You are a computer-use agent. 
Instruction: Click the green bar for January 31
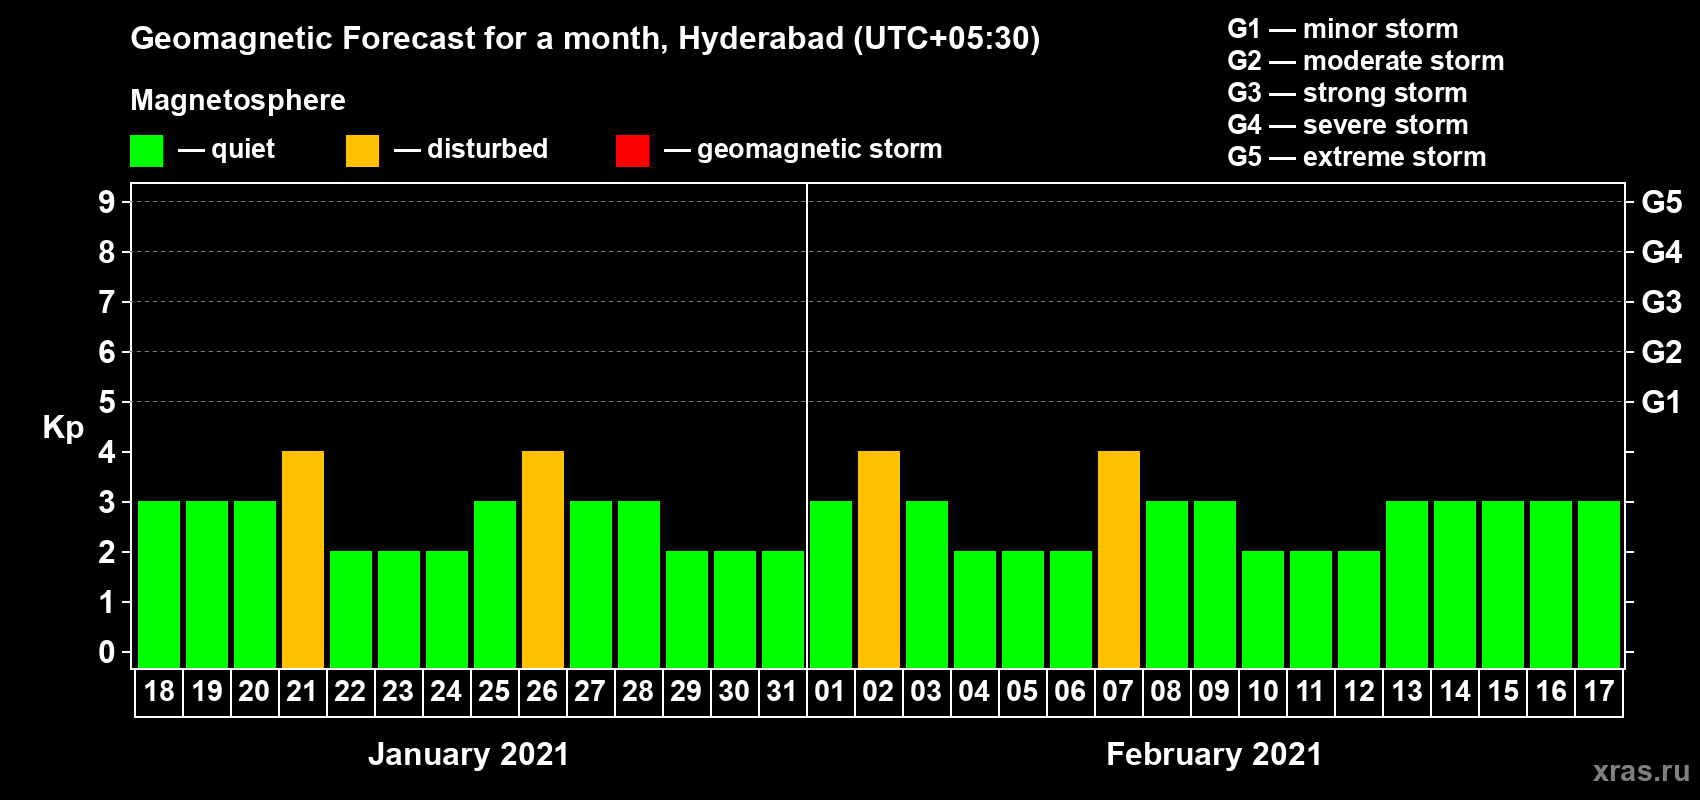783,610
